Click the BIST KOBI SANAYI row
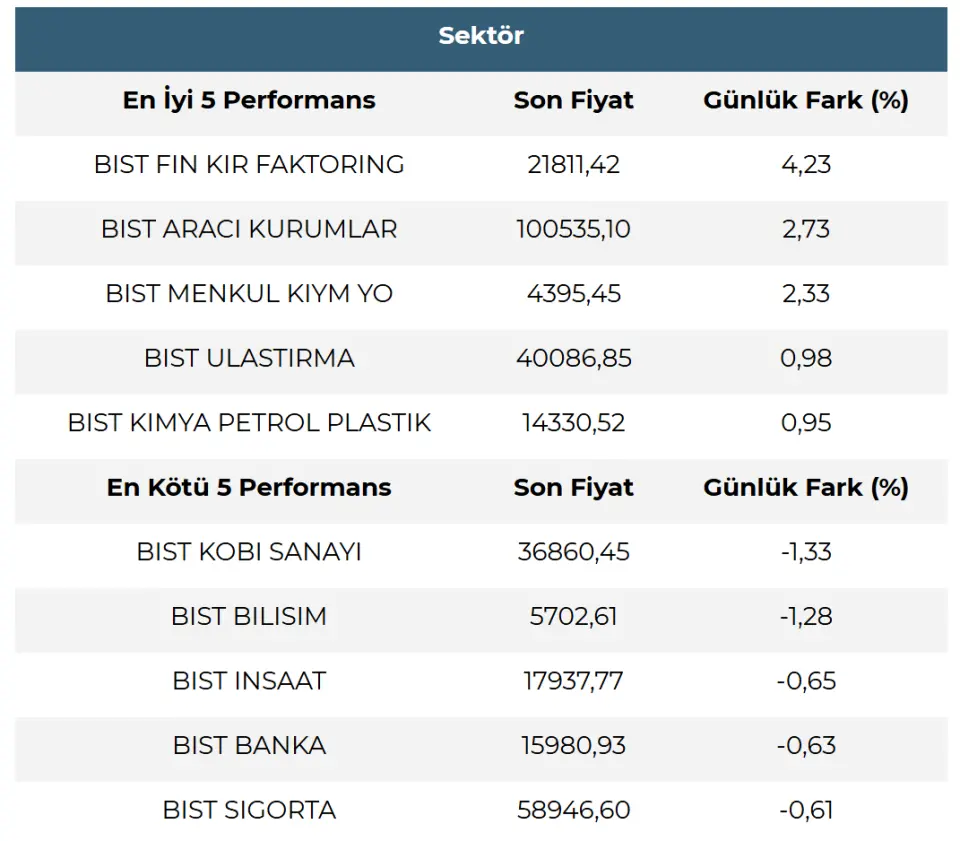 [x=481, y=552]
